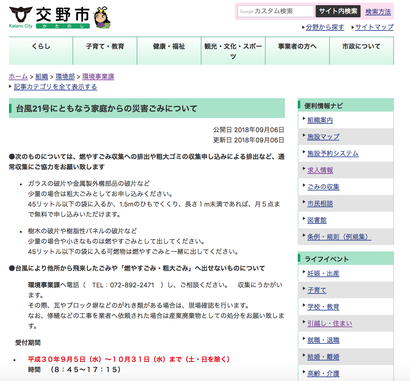
Task: Open 就職・退職 life event link
Action: point(323,340)
